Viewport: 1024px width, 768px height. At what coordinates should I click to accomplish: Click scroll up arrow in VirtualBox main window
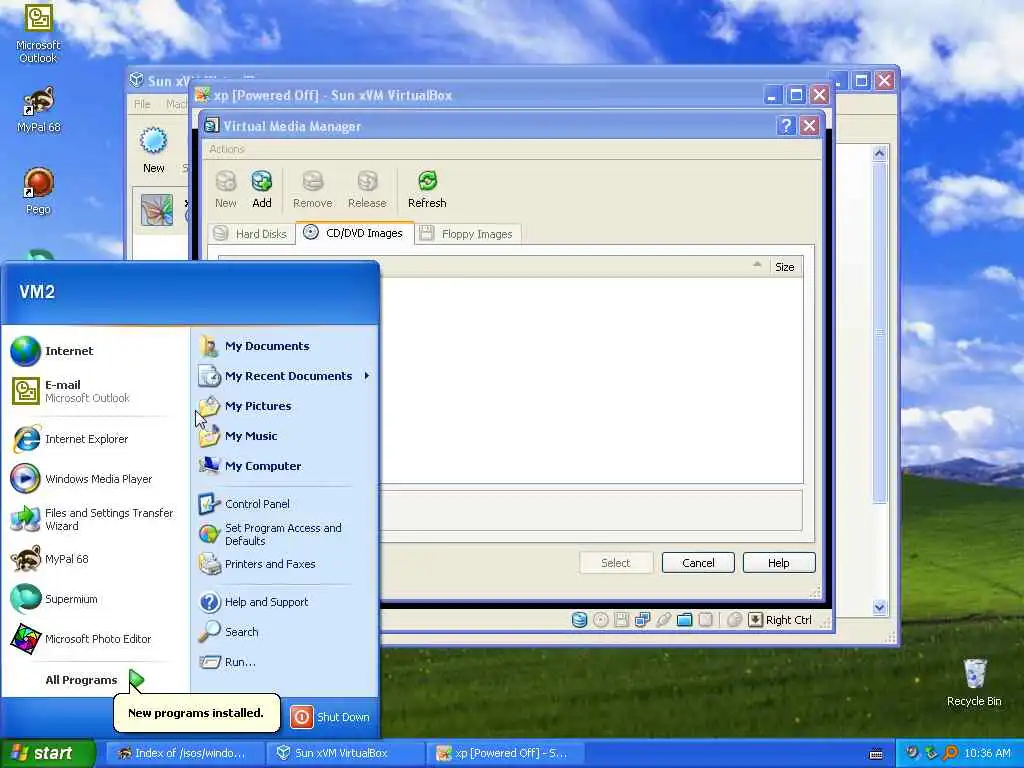pos(879,154)
